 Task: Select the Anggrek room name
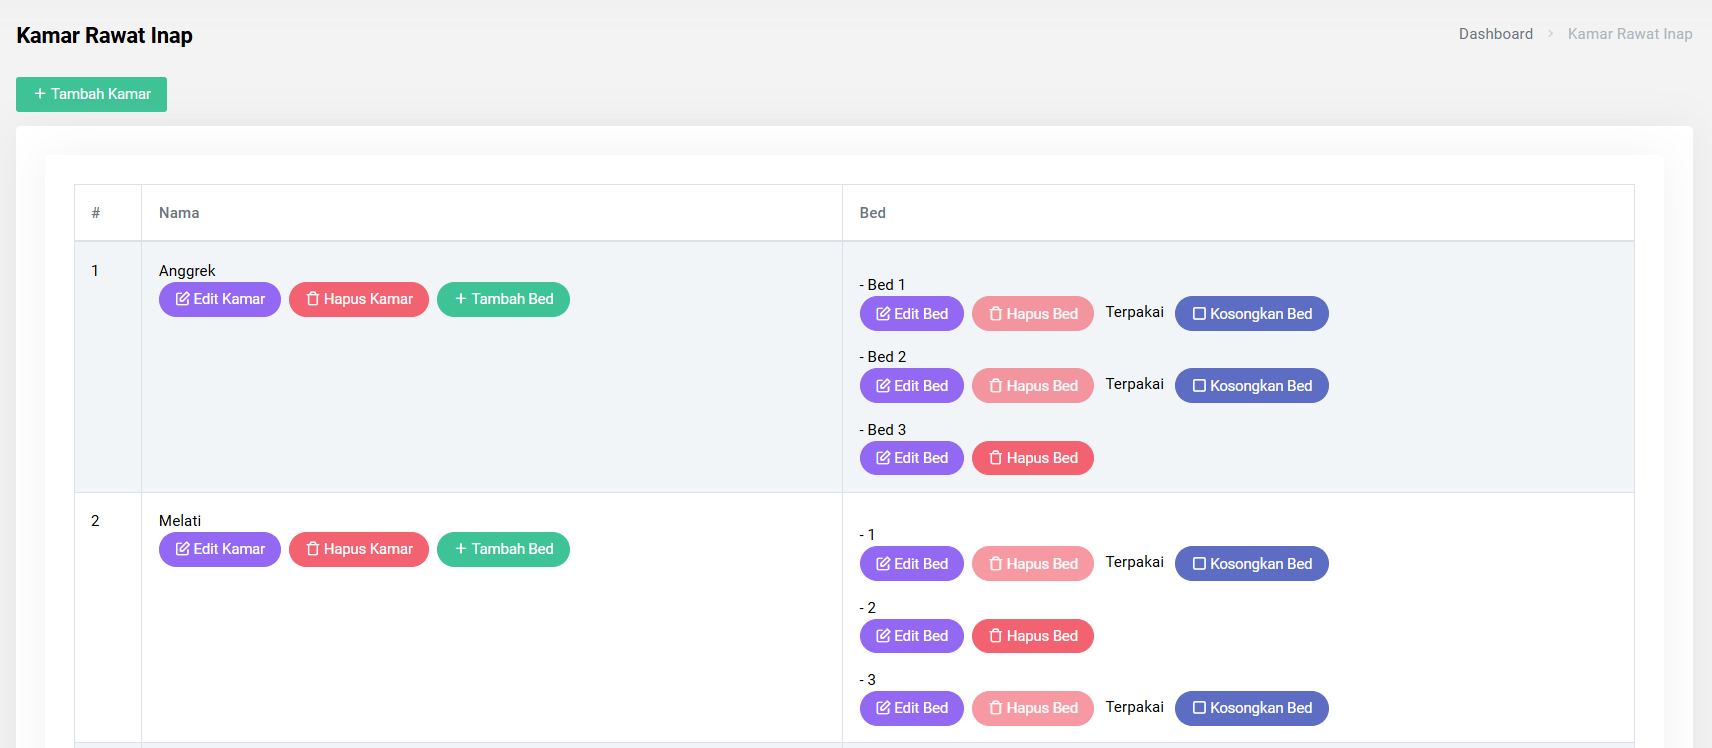(187, 271)
